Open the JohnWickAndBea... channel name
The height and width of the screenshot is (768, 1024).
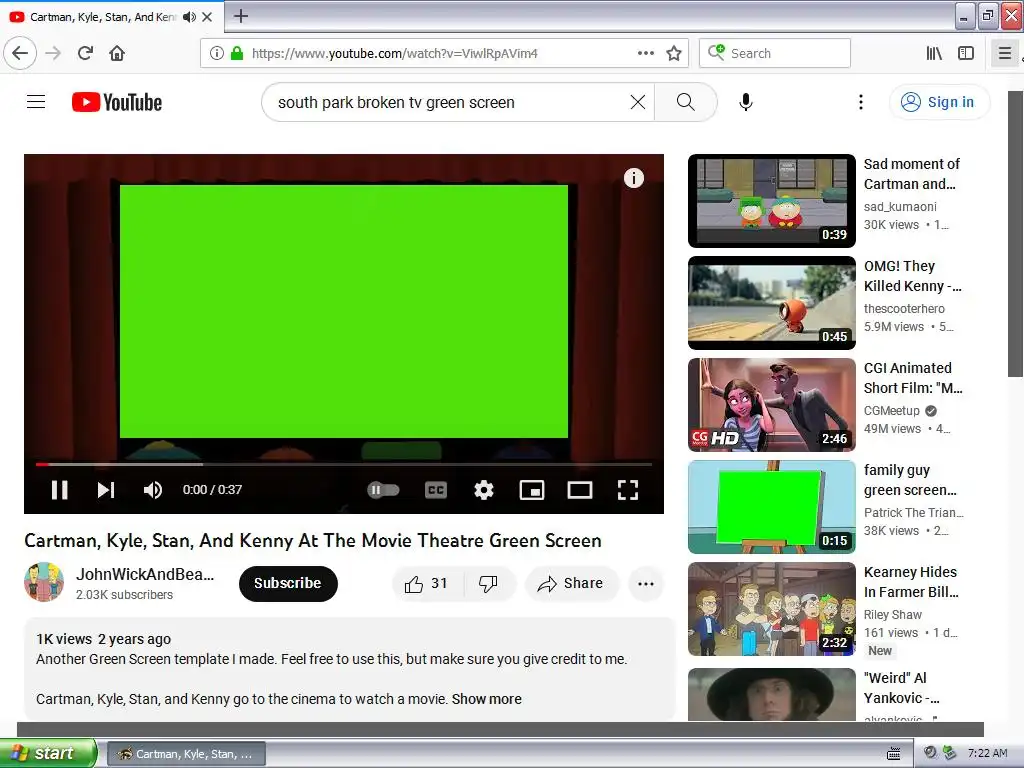[x=145, y=574]
